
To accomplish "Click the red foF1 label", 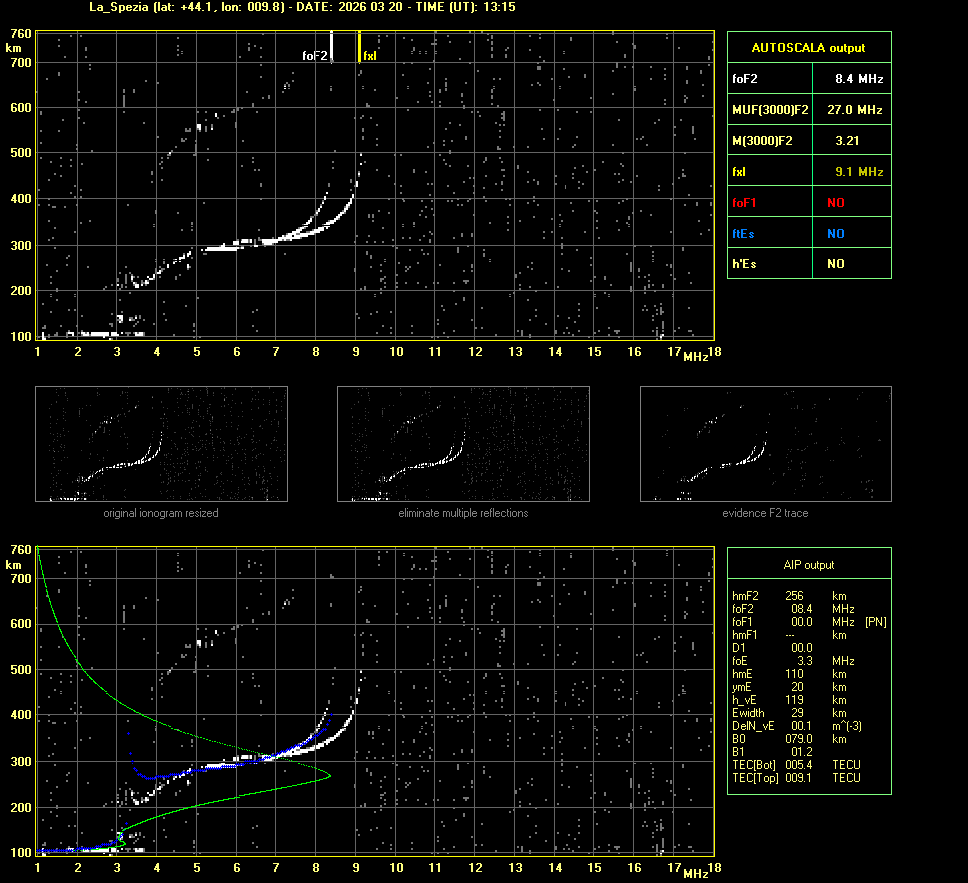I will point(746,202).
